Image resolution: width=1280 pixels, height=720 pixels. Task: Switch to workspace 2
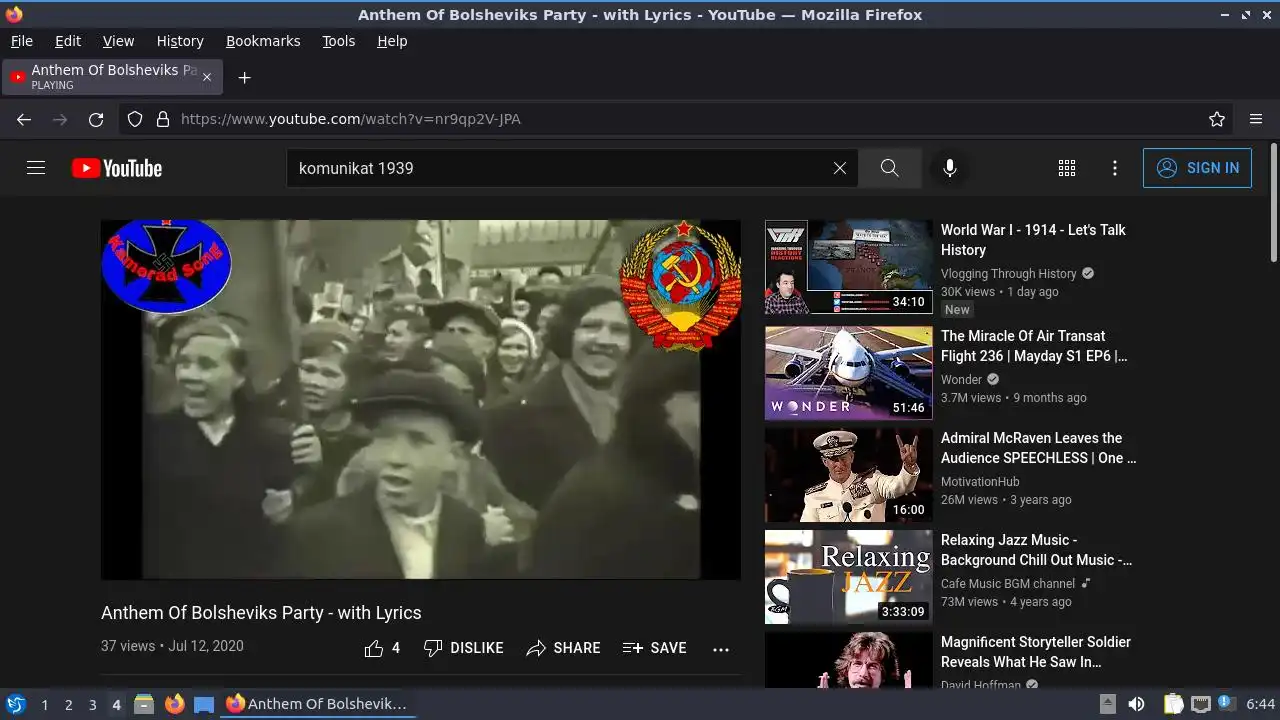pyautogui.click(x=68, y=704)
